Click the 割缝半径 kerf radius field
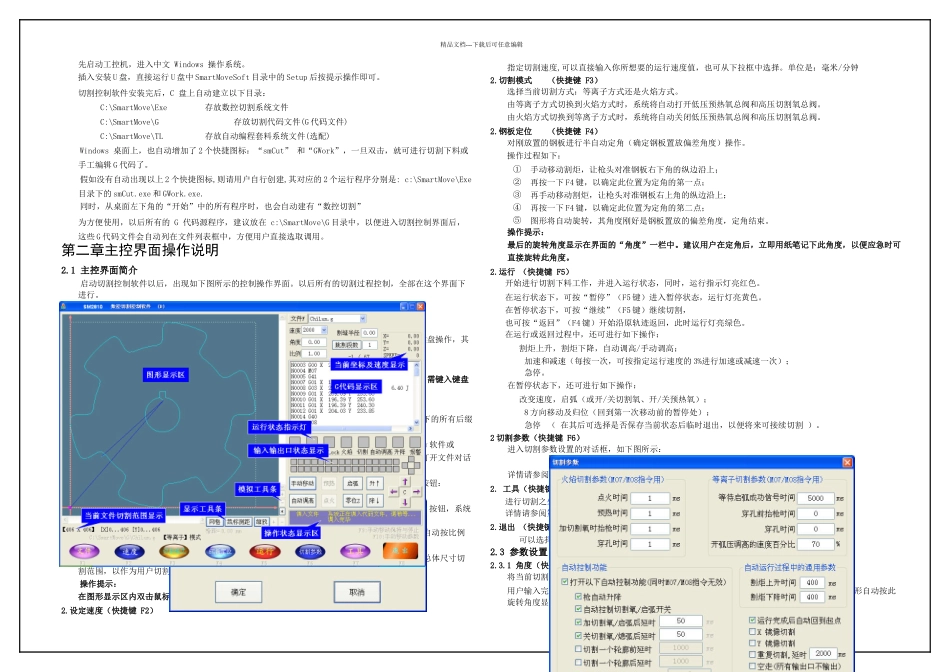Screen dimensions: 950x672 pos(370,333)
